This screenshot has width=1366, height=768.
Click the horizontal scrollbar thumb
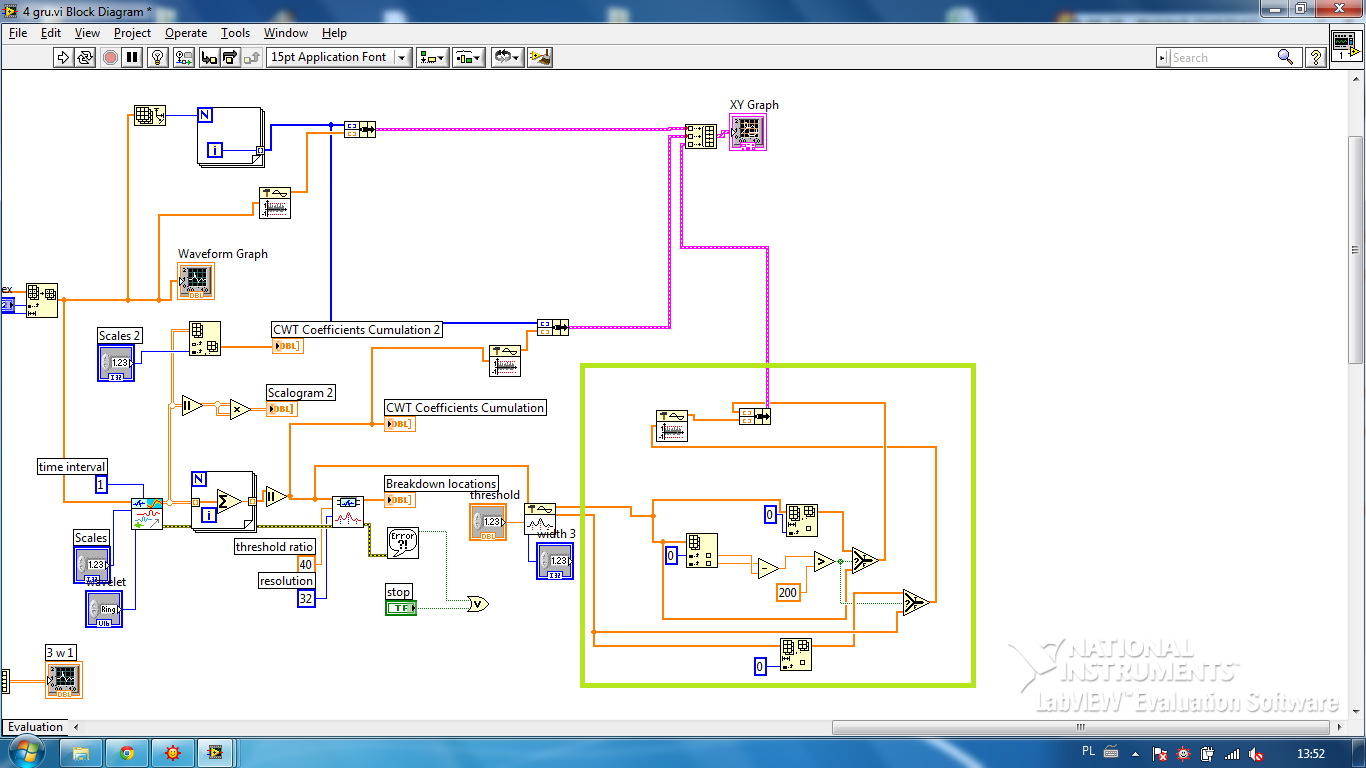pyautogui.click(x=1080, y=727)
